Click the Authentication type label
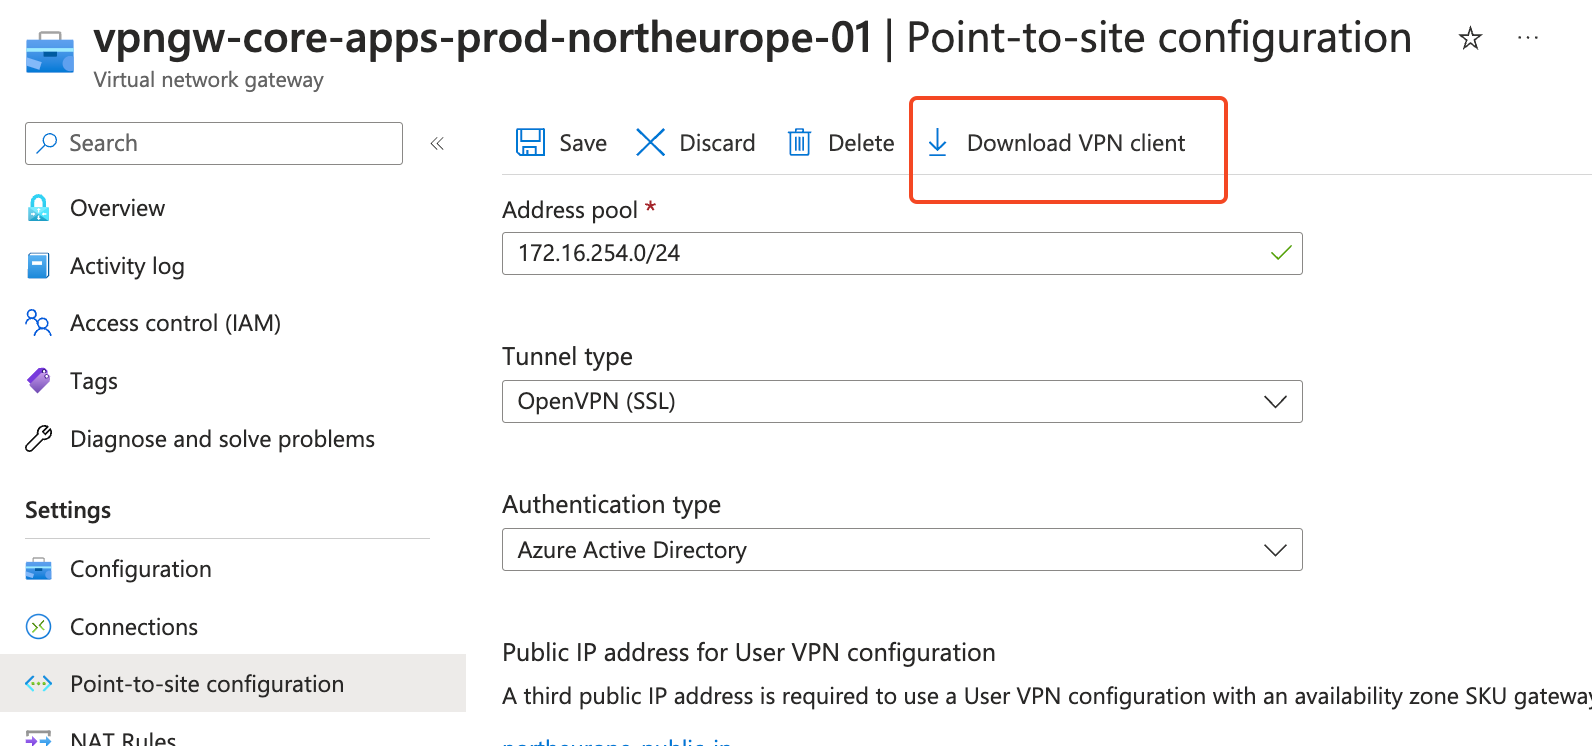 [x=611, y=505]
